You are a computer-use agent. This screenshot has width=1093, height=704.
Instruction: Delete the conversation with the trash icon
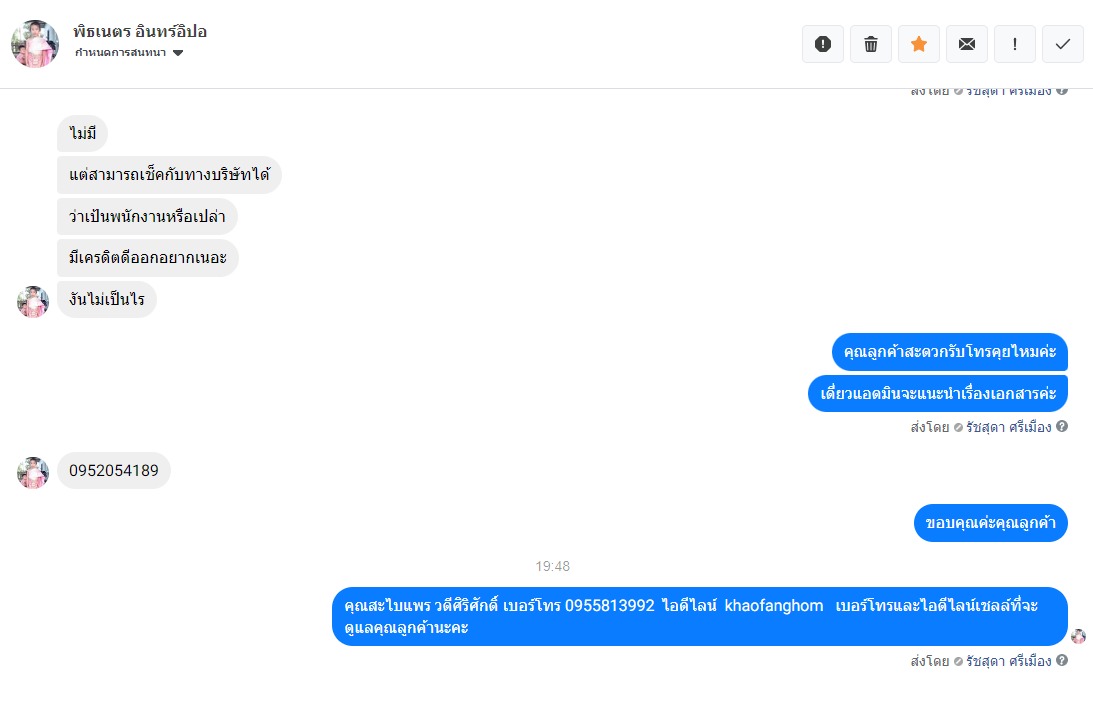click(x=871, y=44)
